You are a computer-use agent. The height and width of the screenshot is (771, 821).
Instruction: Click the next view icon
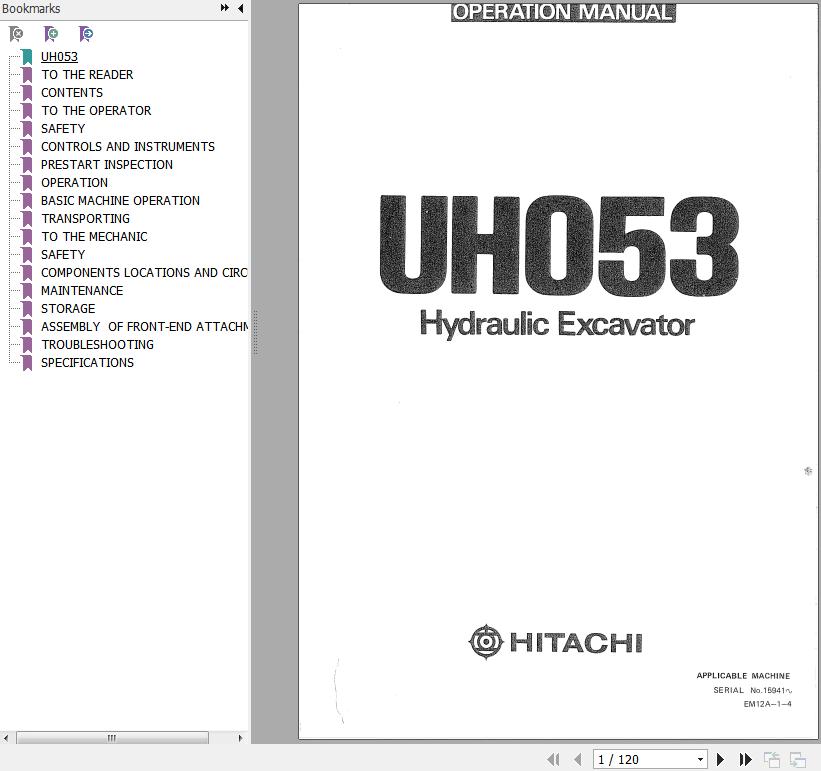[x=797, y=759]
